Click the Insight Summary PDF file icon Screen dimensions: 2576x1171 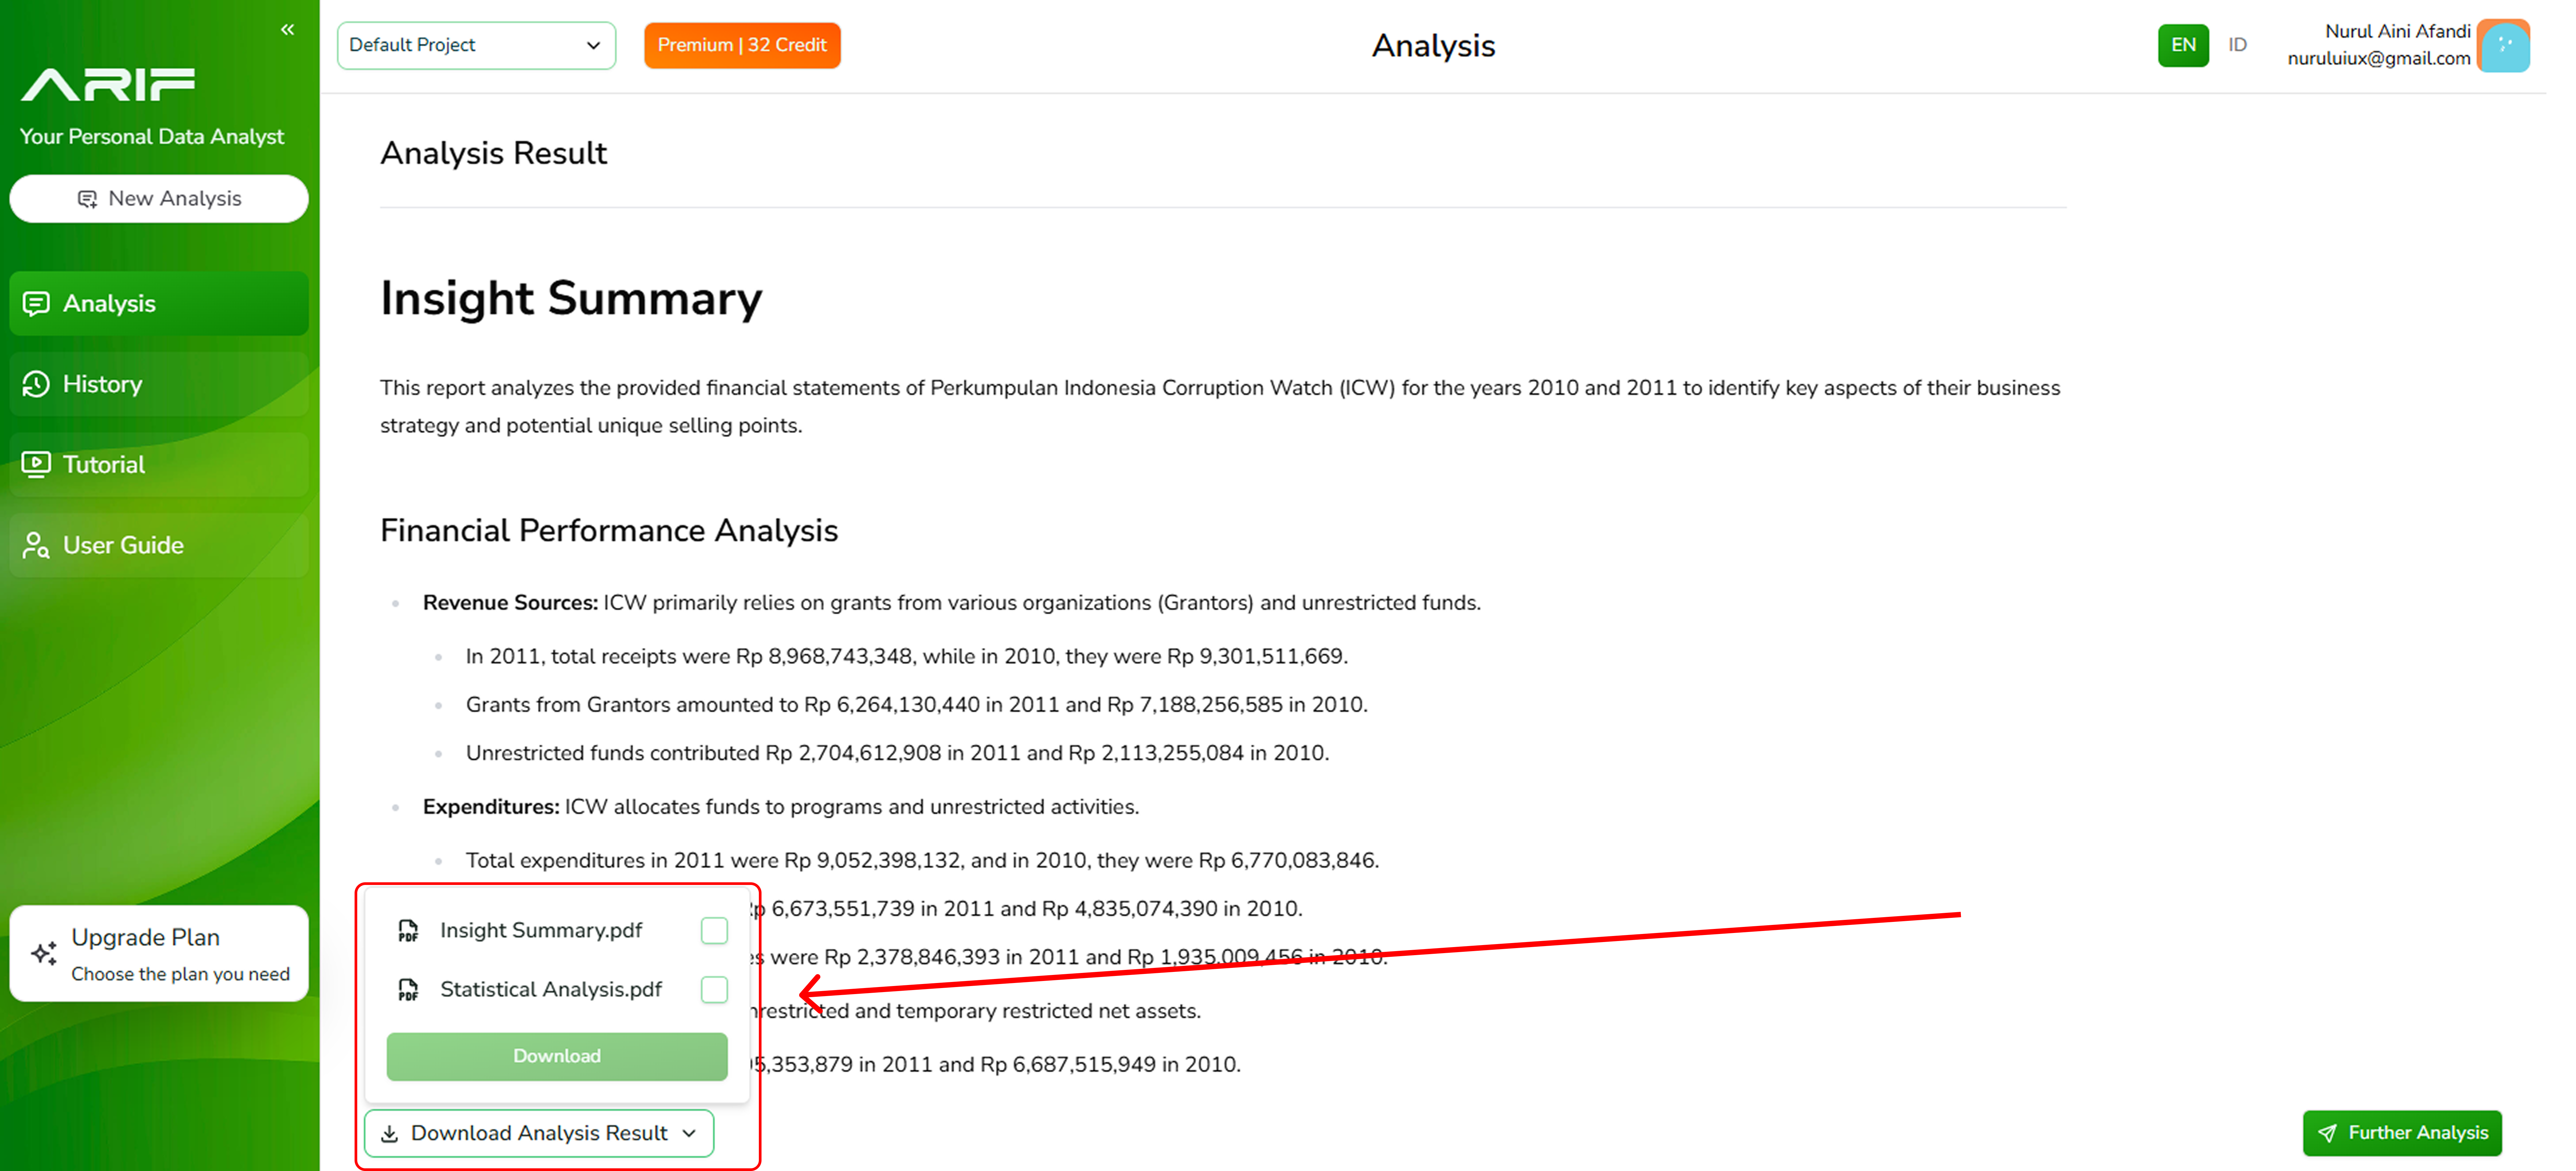[408, 931]
